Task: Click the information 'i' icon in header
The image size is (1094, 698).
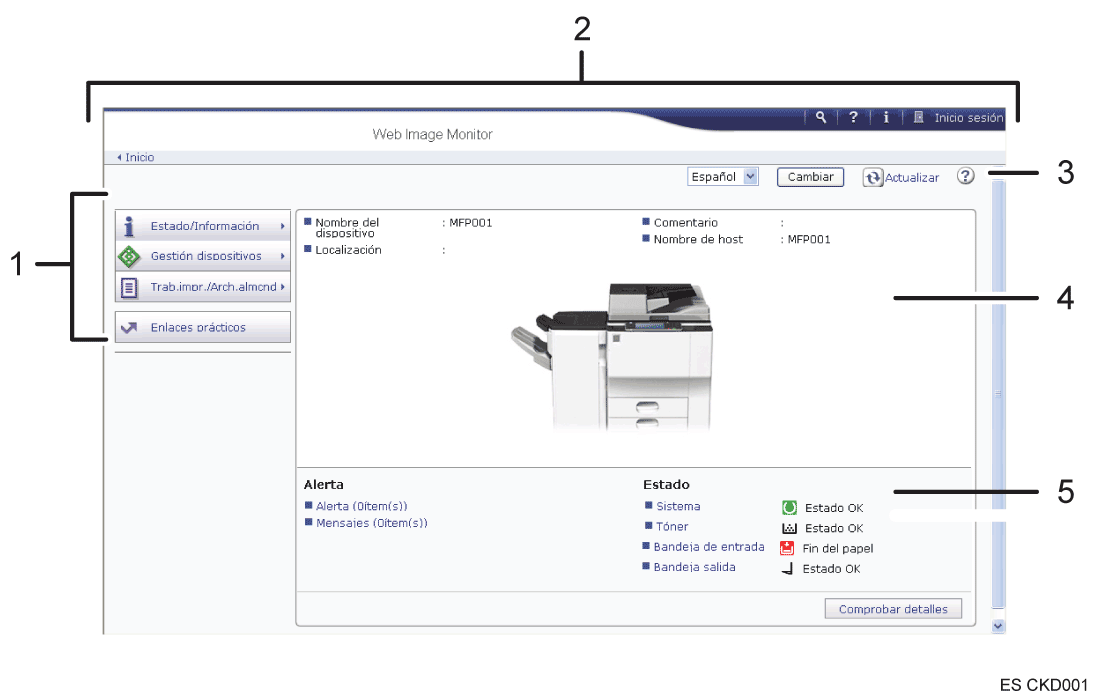Action: click(x=886, y=117)
